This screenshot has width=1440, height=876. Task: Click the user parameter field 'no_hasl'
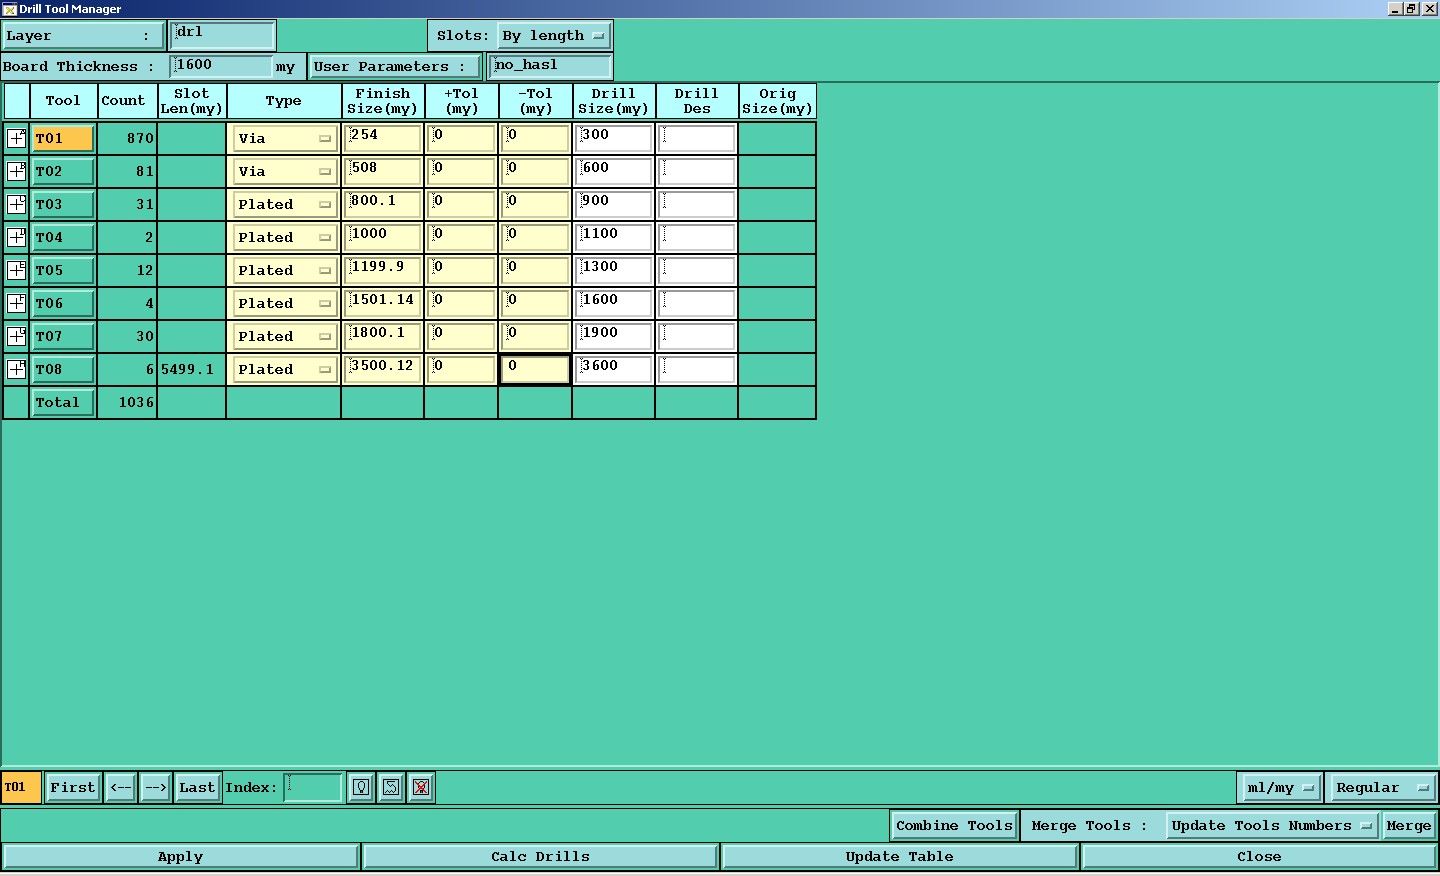tap(550, 66)
